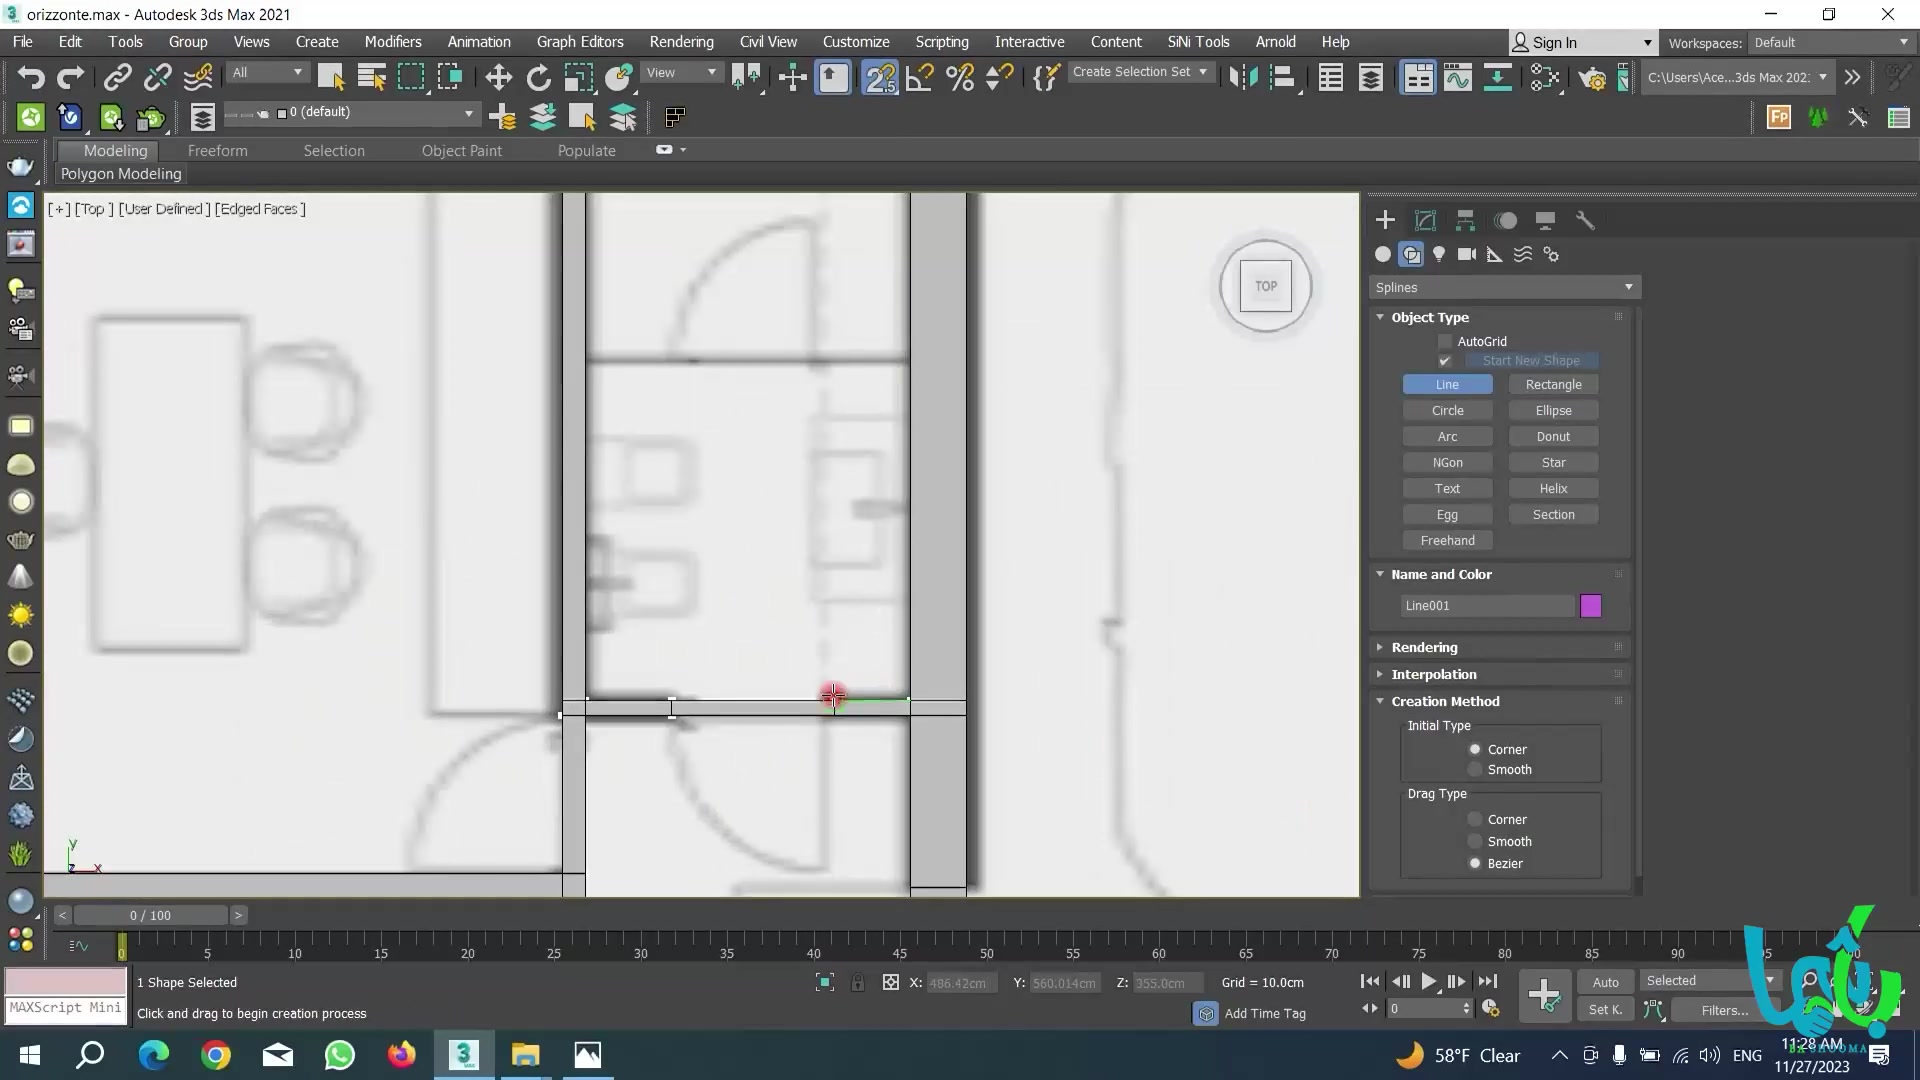Click the Mirror tool icon

[1243, 77]
